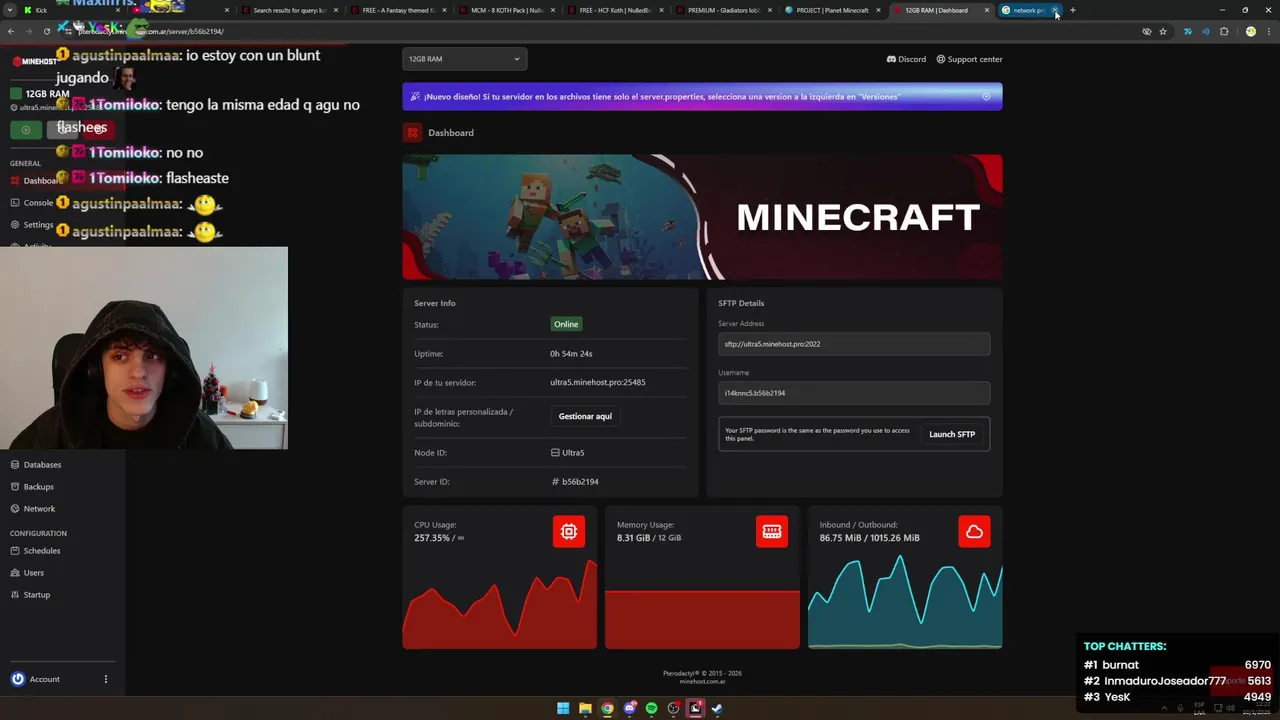Open Account three-dot options menu
Screen dimensions: 1280x720
click(x=106, y=679)
